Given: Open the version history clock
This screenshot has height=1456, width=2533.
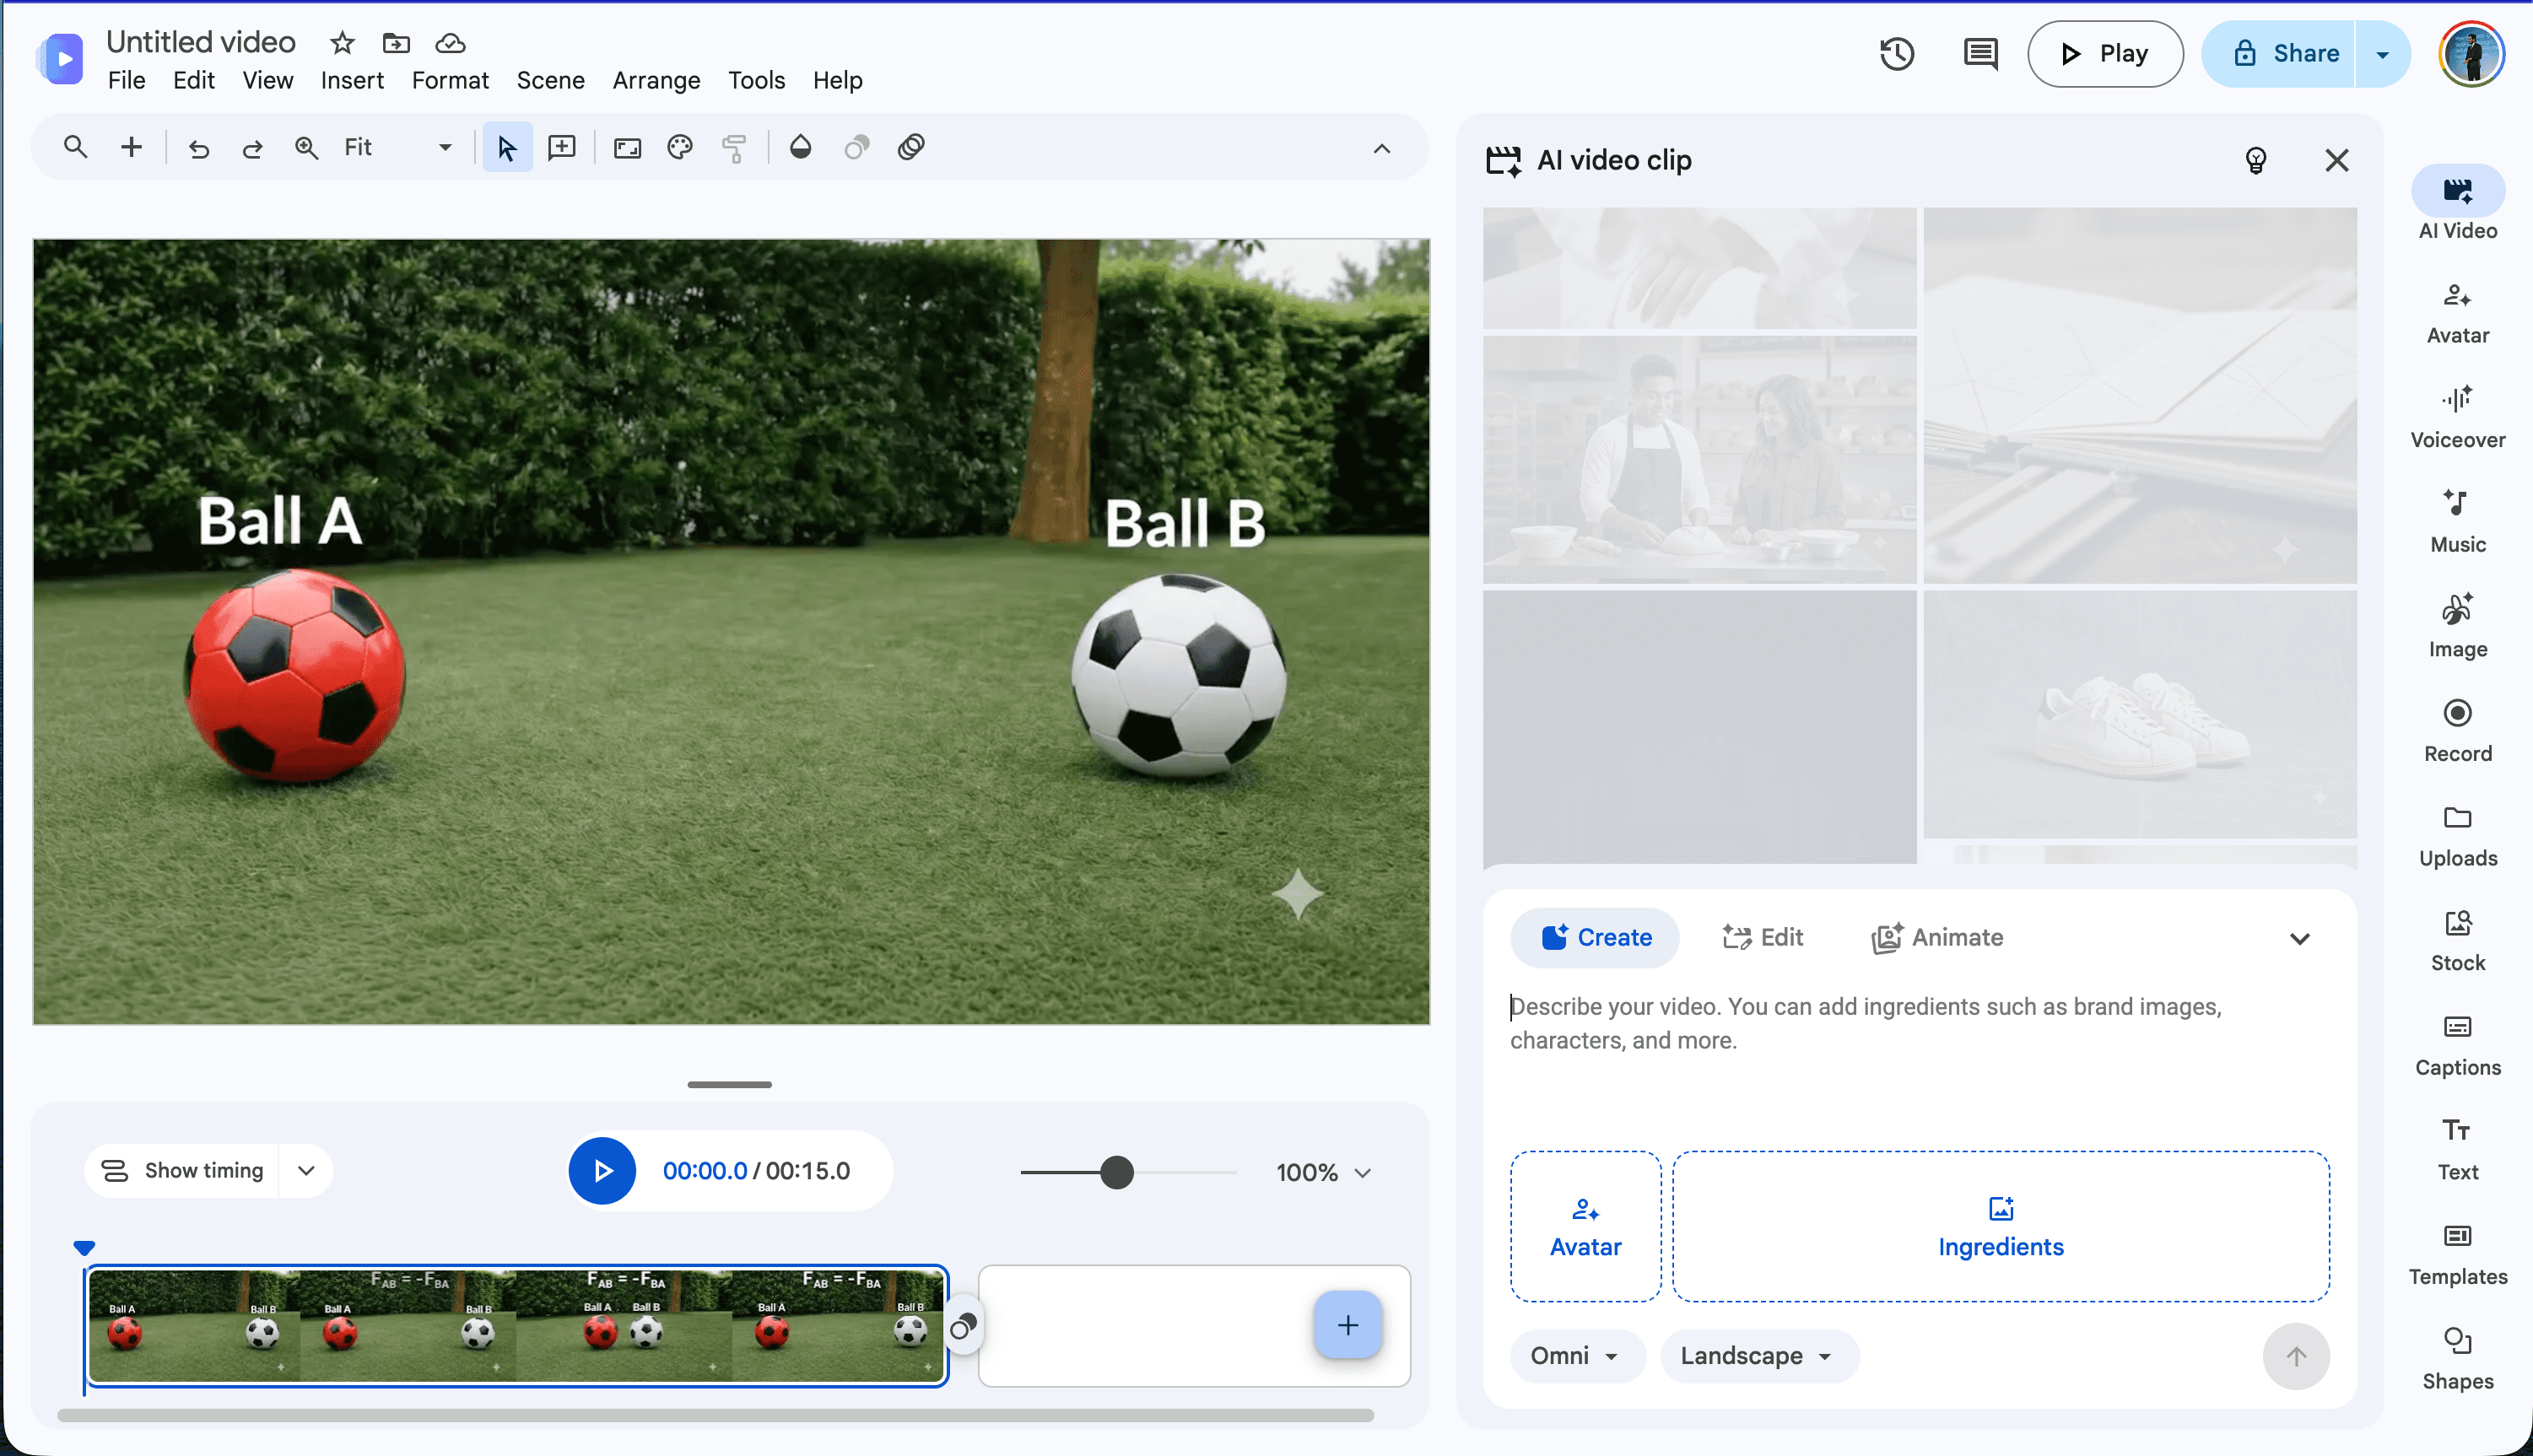Looking at the screenshot, I should 1896,53.
